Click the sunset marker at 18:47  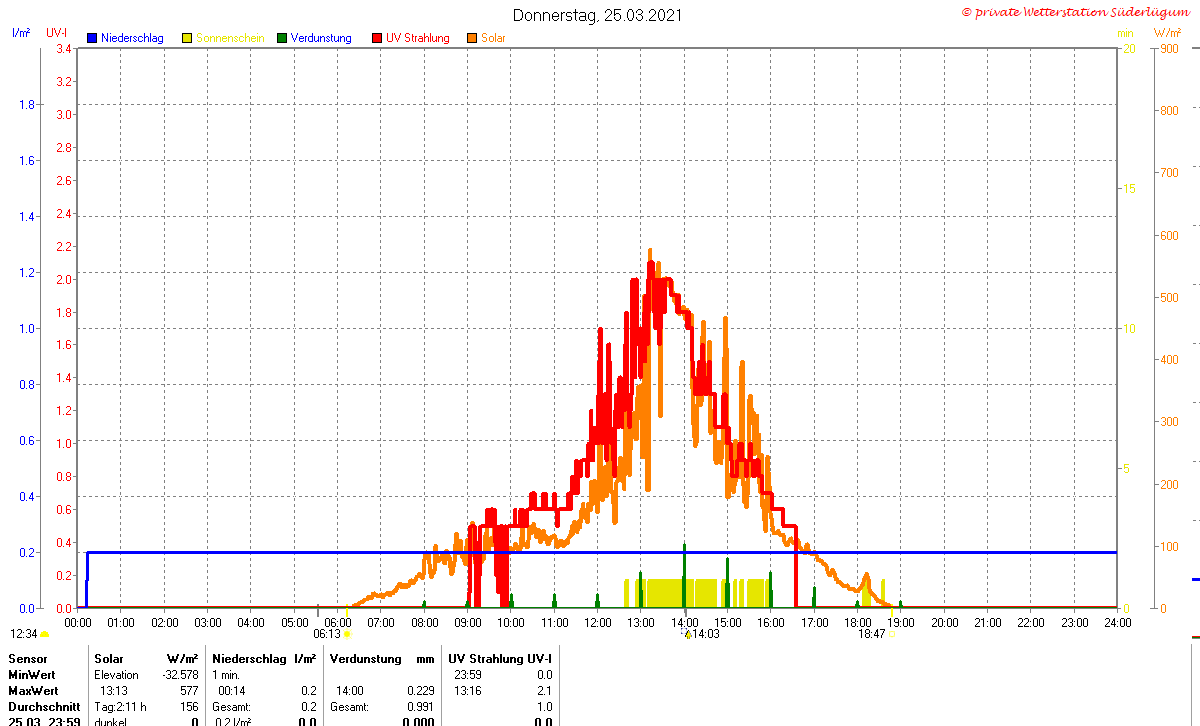(x=892, y=633)
